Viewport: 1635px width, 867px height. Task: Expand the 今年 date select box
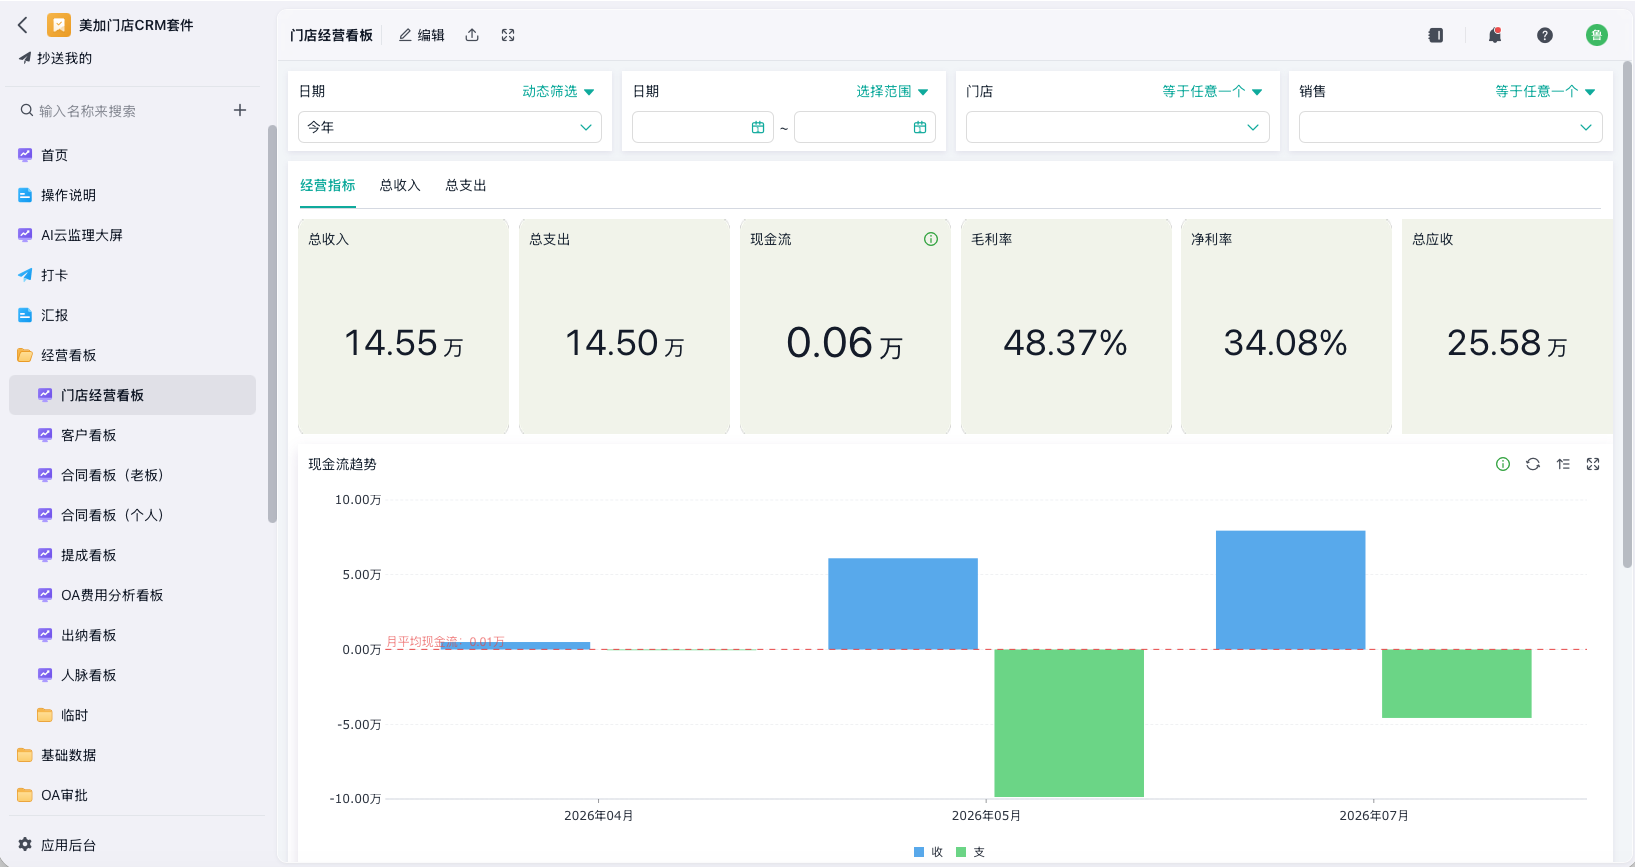click(x=450, y=127)
